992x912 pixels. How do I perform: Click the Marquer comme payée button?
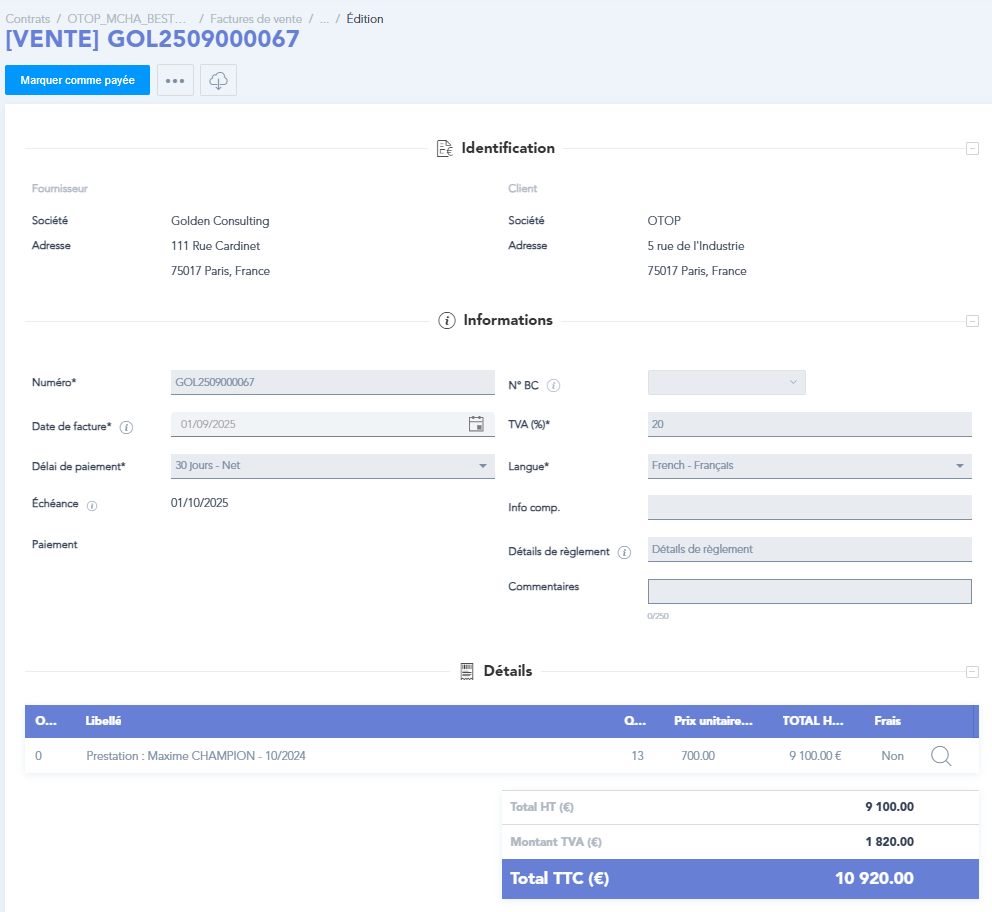tap(77, 80)
